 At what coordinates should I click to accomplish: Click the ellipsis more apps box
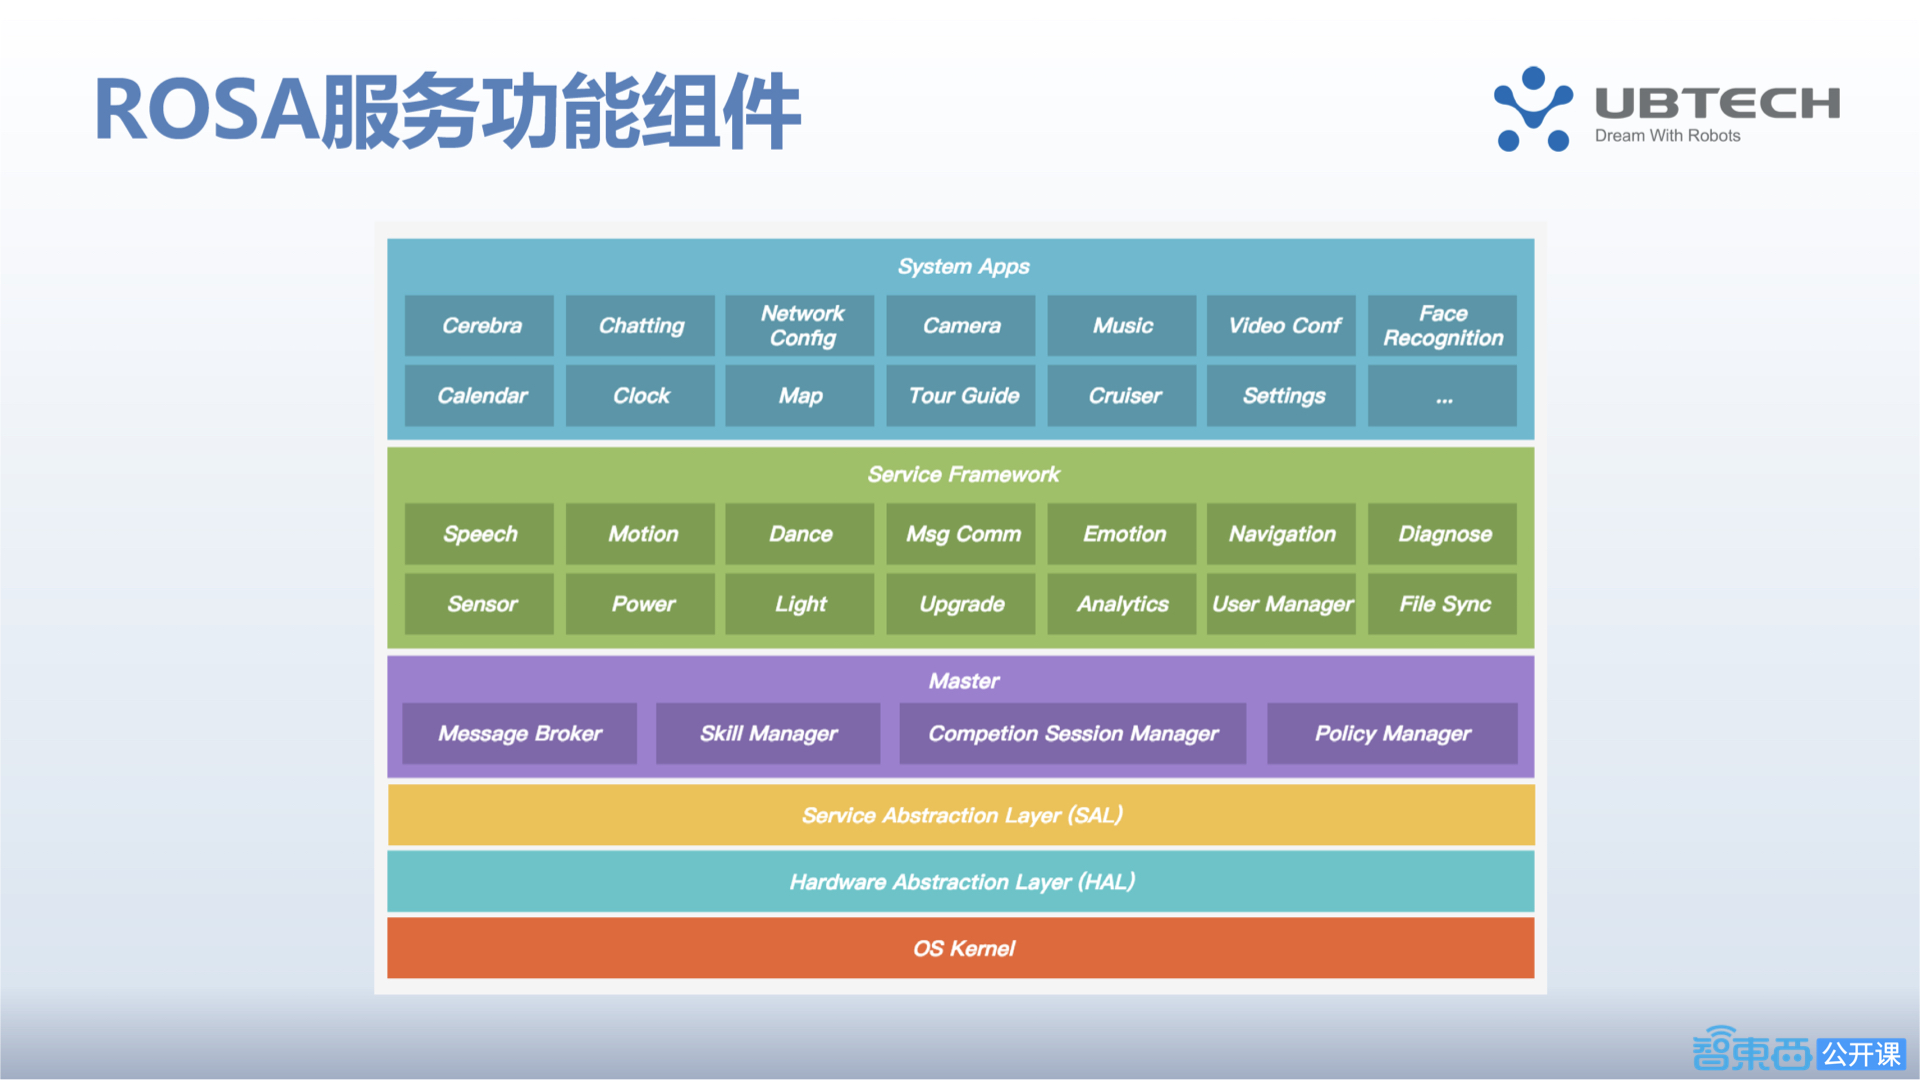(1442, 396)
